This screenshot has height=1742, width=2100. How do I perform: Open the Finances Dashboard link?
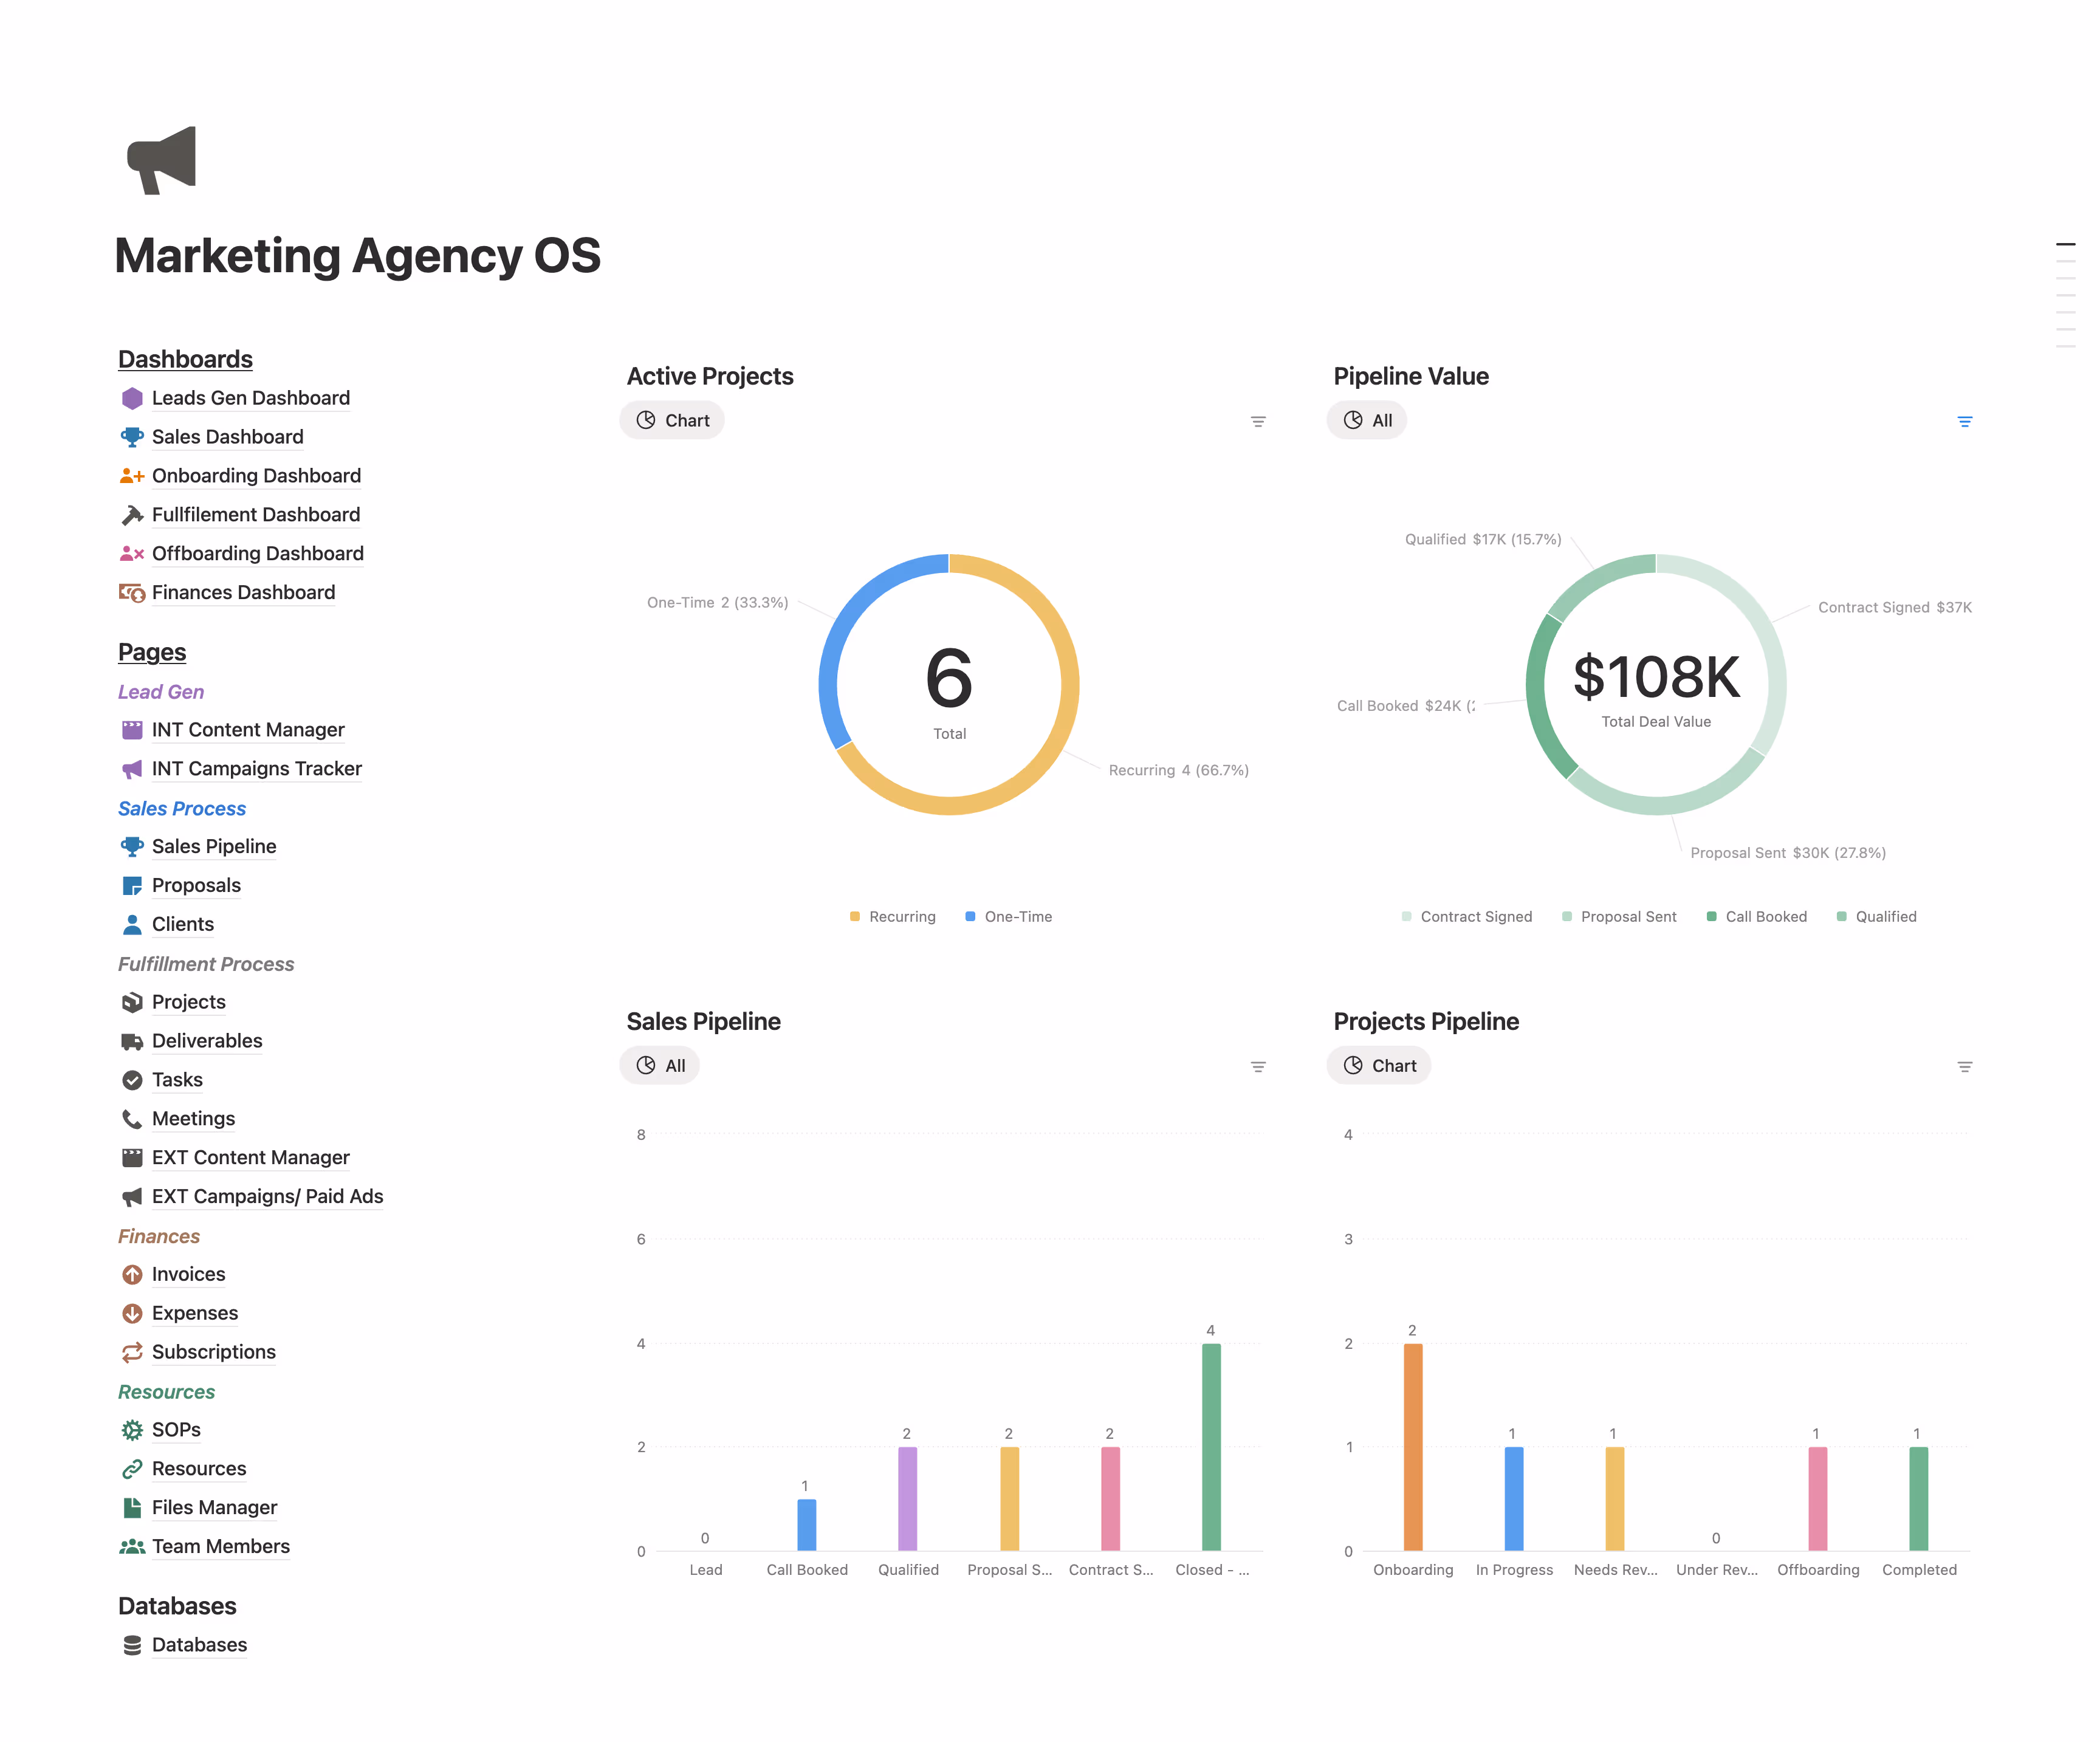tap(243, 592)
